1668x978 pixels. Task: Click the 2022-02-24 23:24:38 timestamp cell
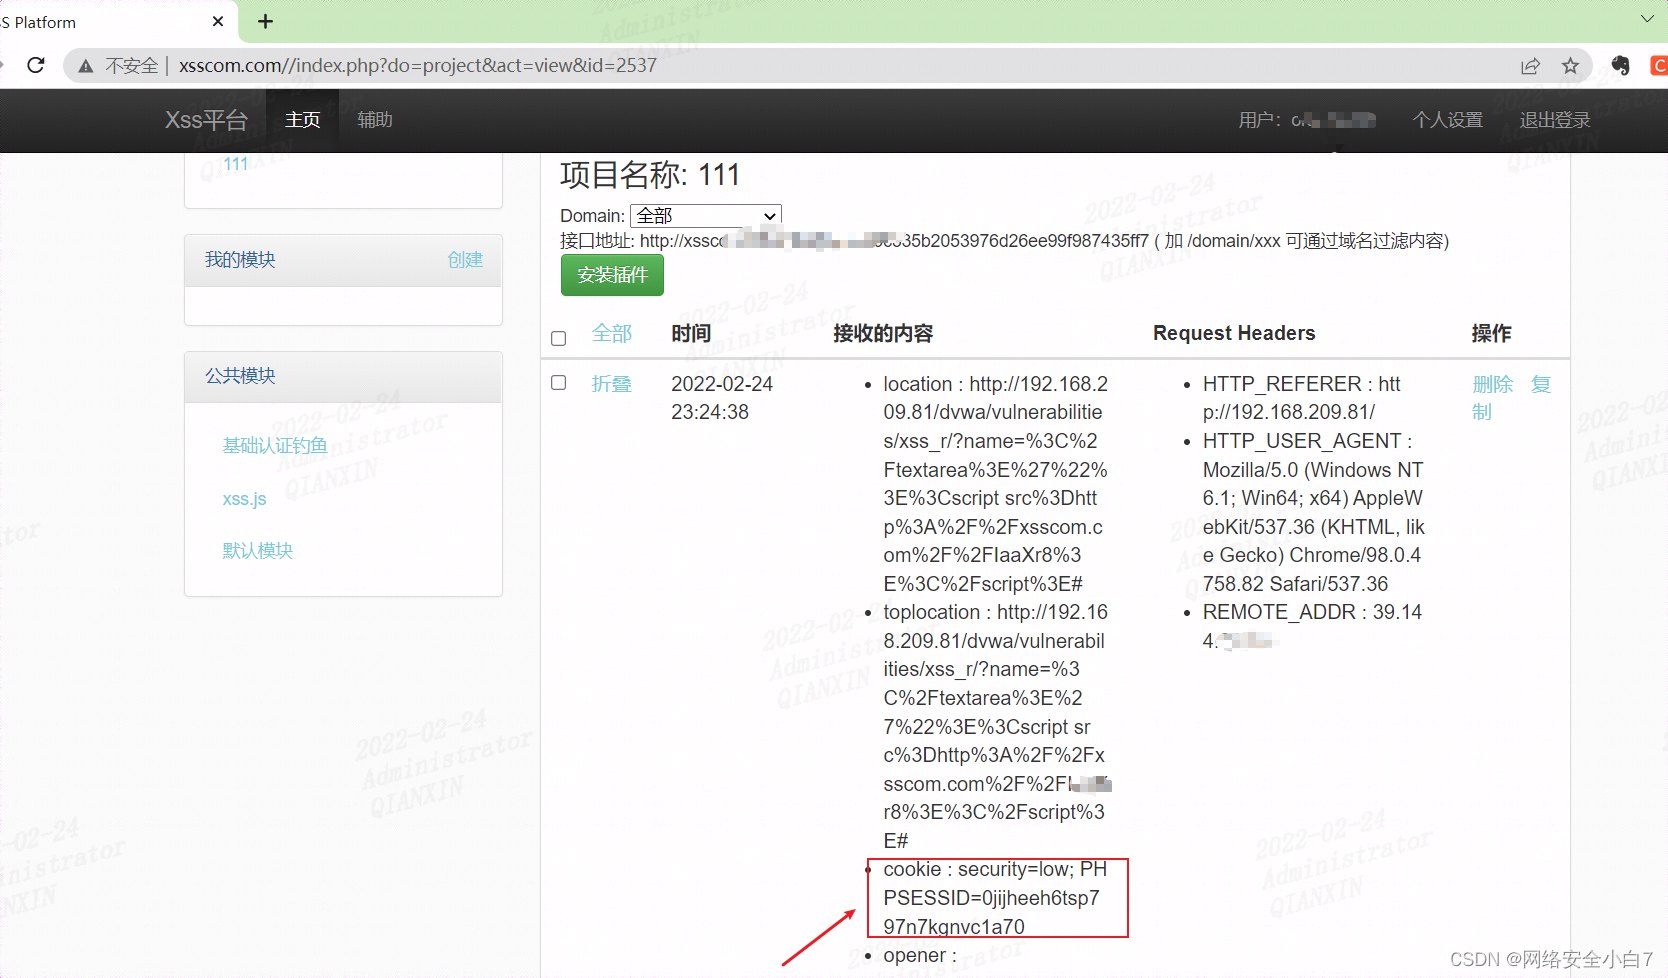pos(722,398)
